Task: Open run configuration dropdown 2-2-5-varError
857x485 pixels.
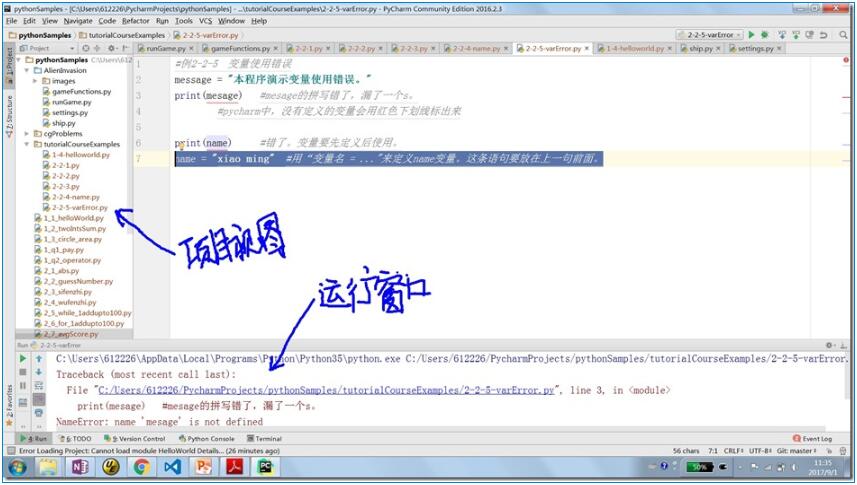Action: (710, 34)
